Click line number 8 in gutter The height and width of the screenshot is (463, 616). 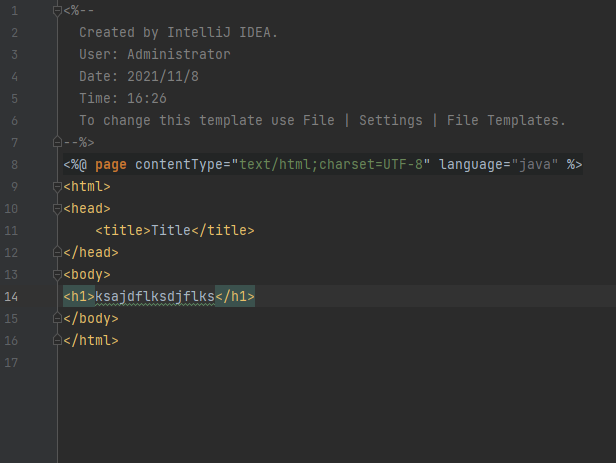14,165
